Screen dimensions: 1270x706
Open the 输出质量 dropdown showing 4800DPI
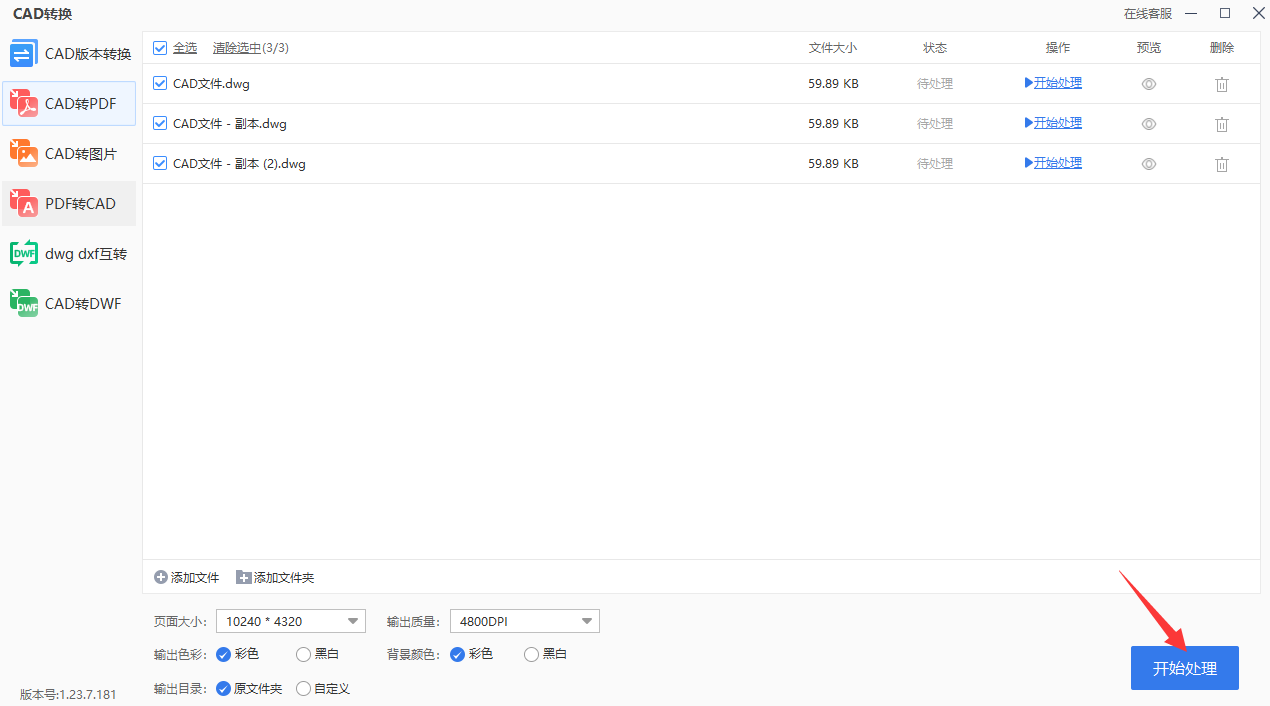point(525,621)
